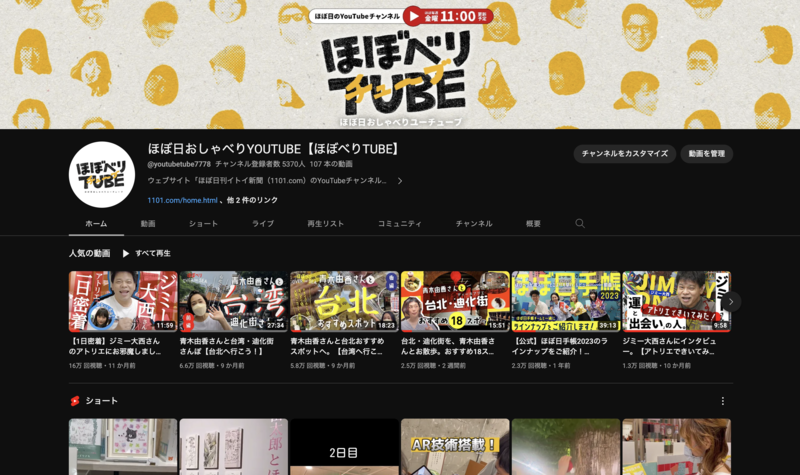Viewport: 800px width, 475px height.
Task: Open the ジミー大西 1日密着 video thumbnail
Action: (x=123, y=301)
